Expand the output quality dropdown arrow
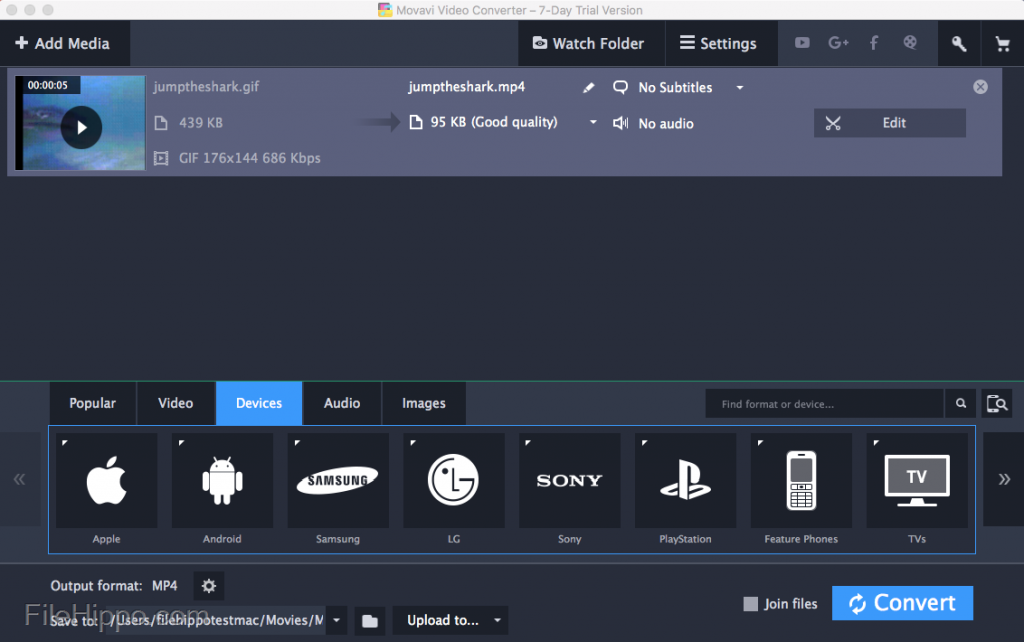 (x=593, y=122)
